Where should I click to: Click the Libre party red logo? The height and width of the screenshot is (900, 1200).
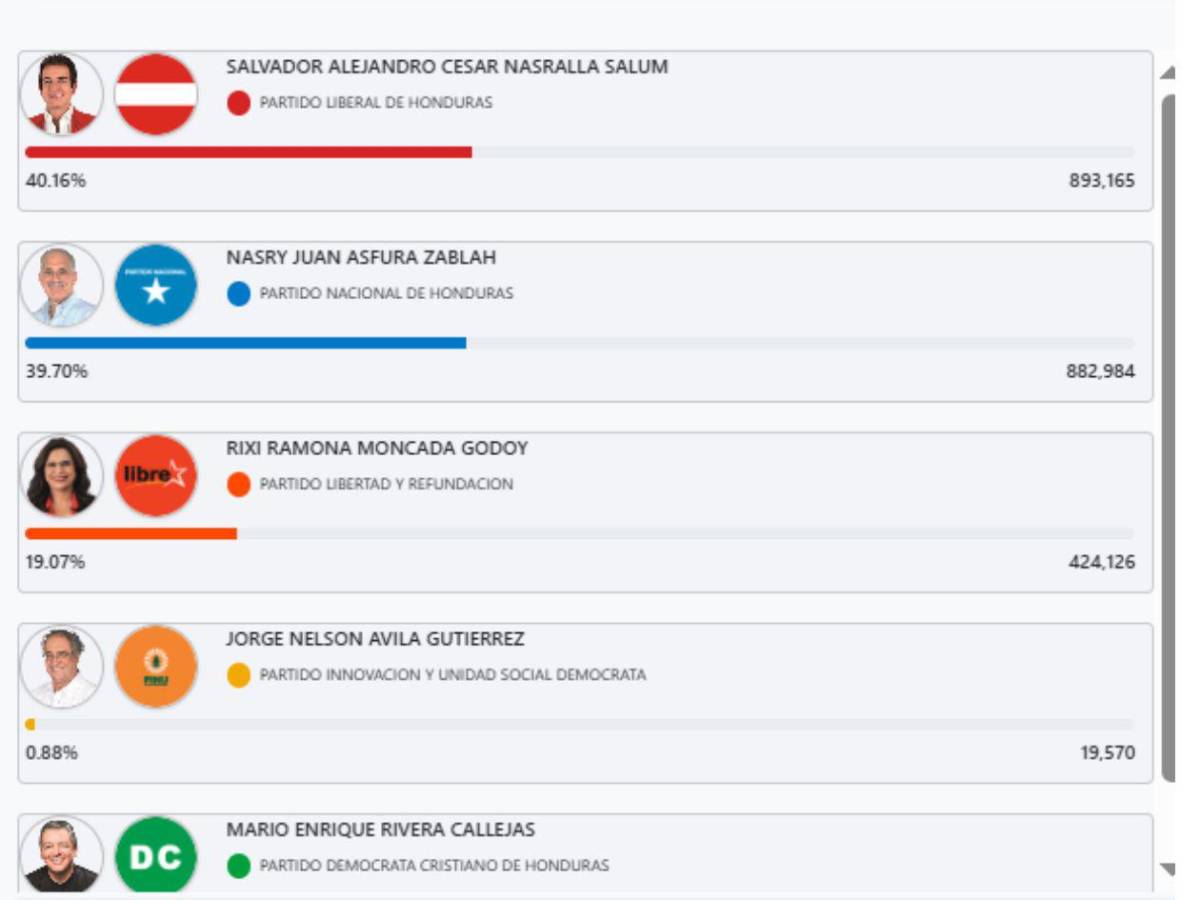pyautogui.click(x=156, y=475)
